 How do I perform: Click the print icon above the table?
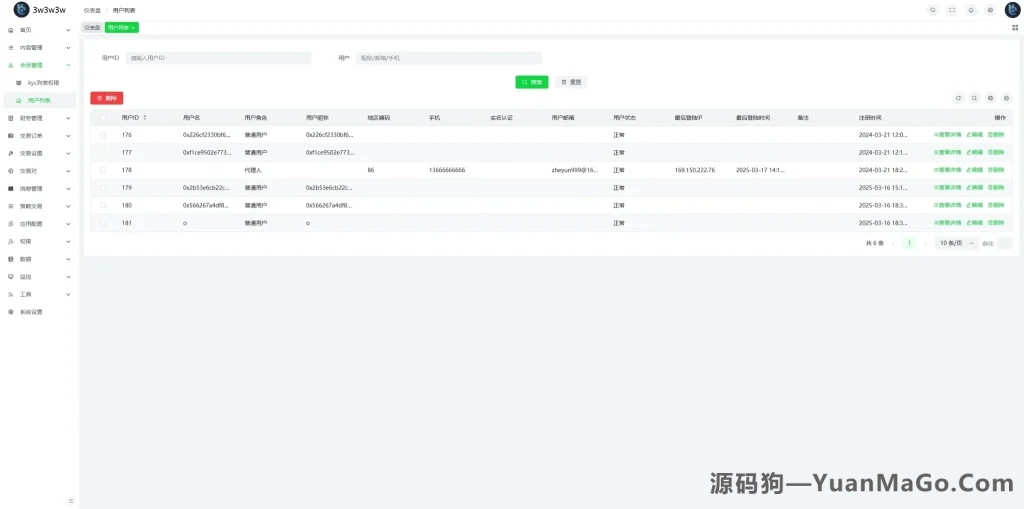coord(991,98)
